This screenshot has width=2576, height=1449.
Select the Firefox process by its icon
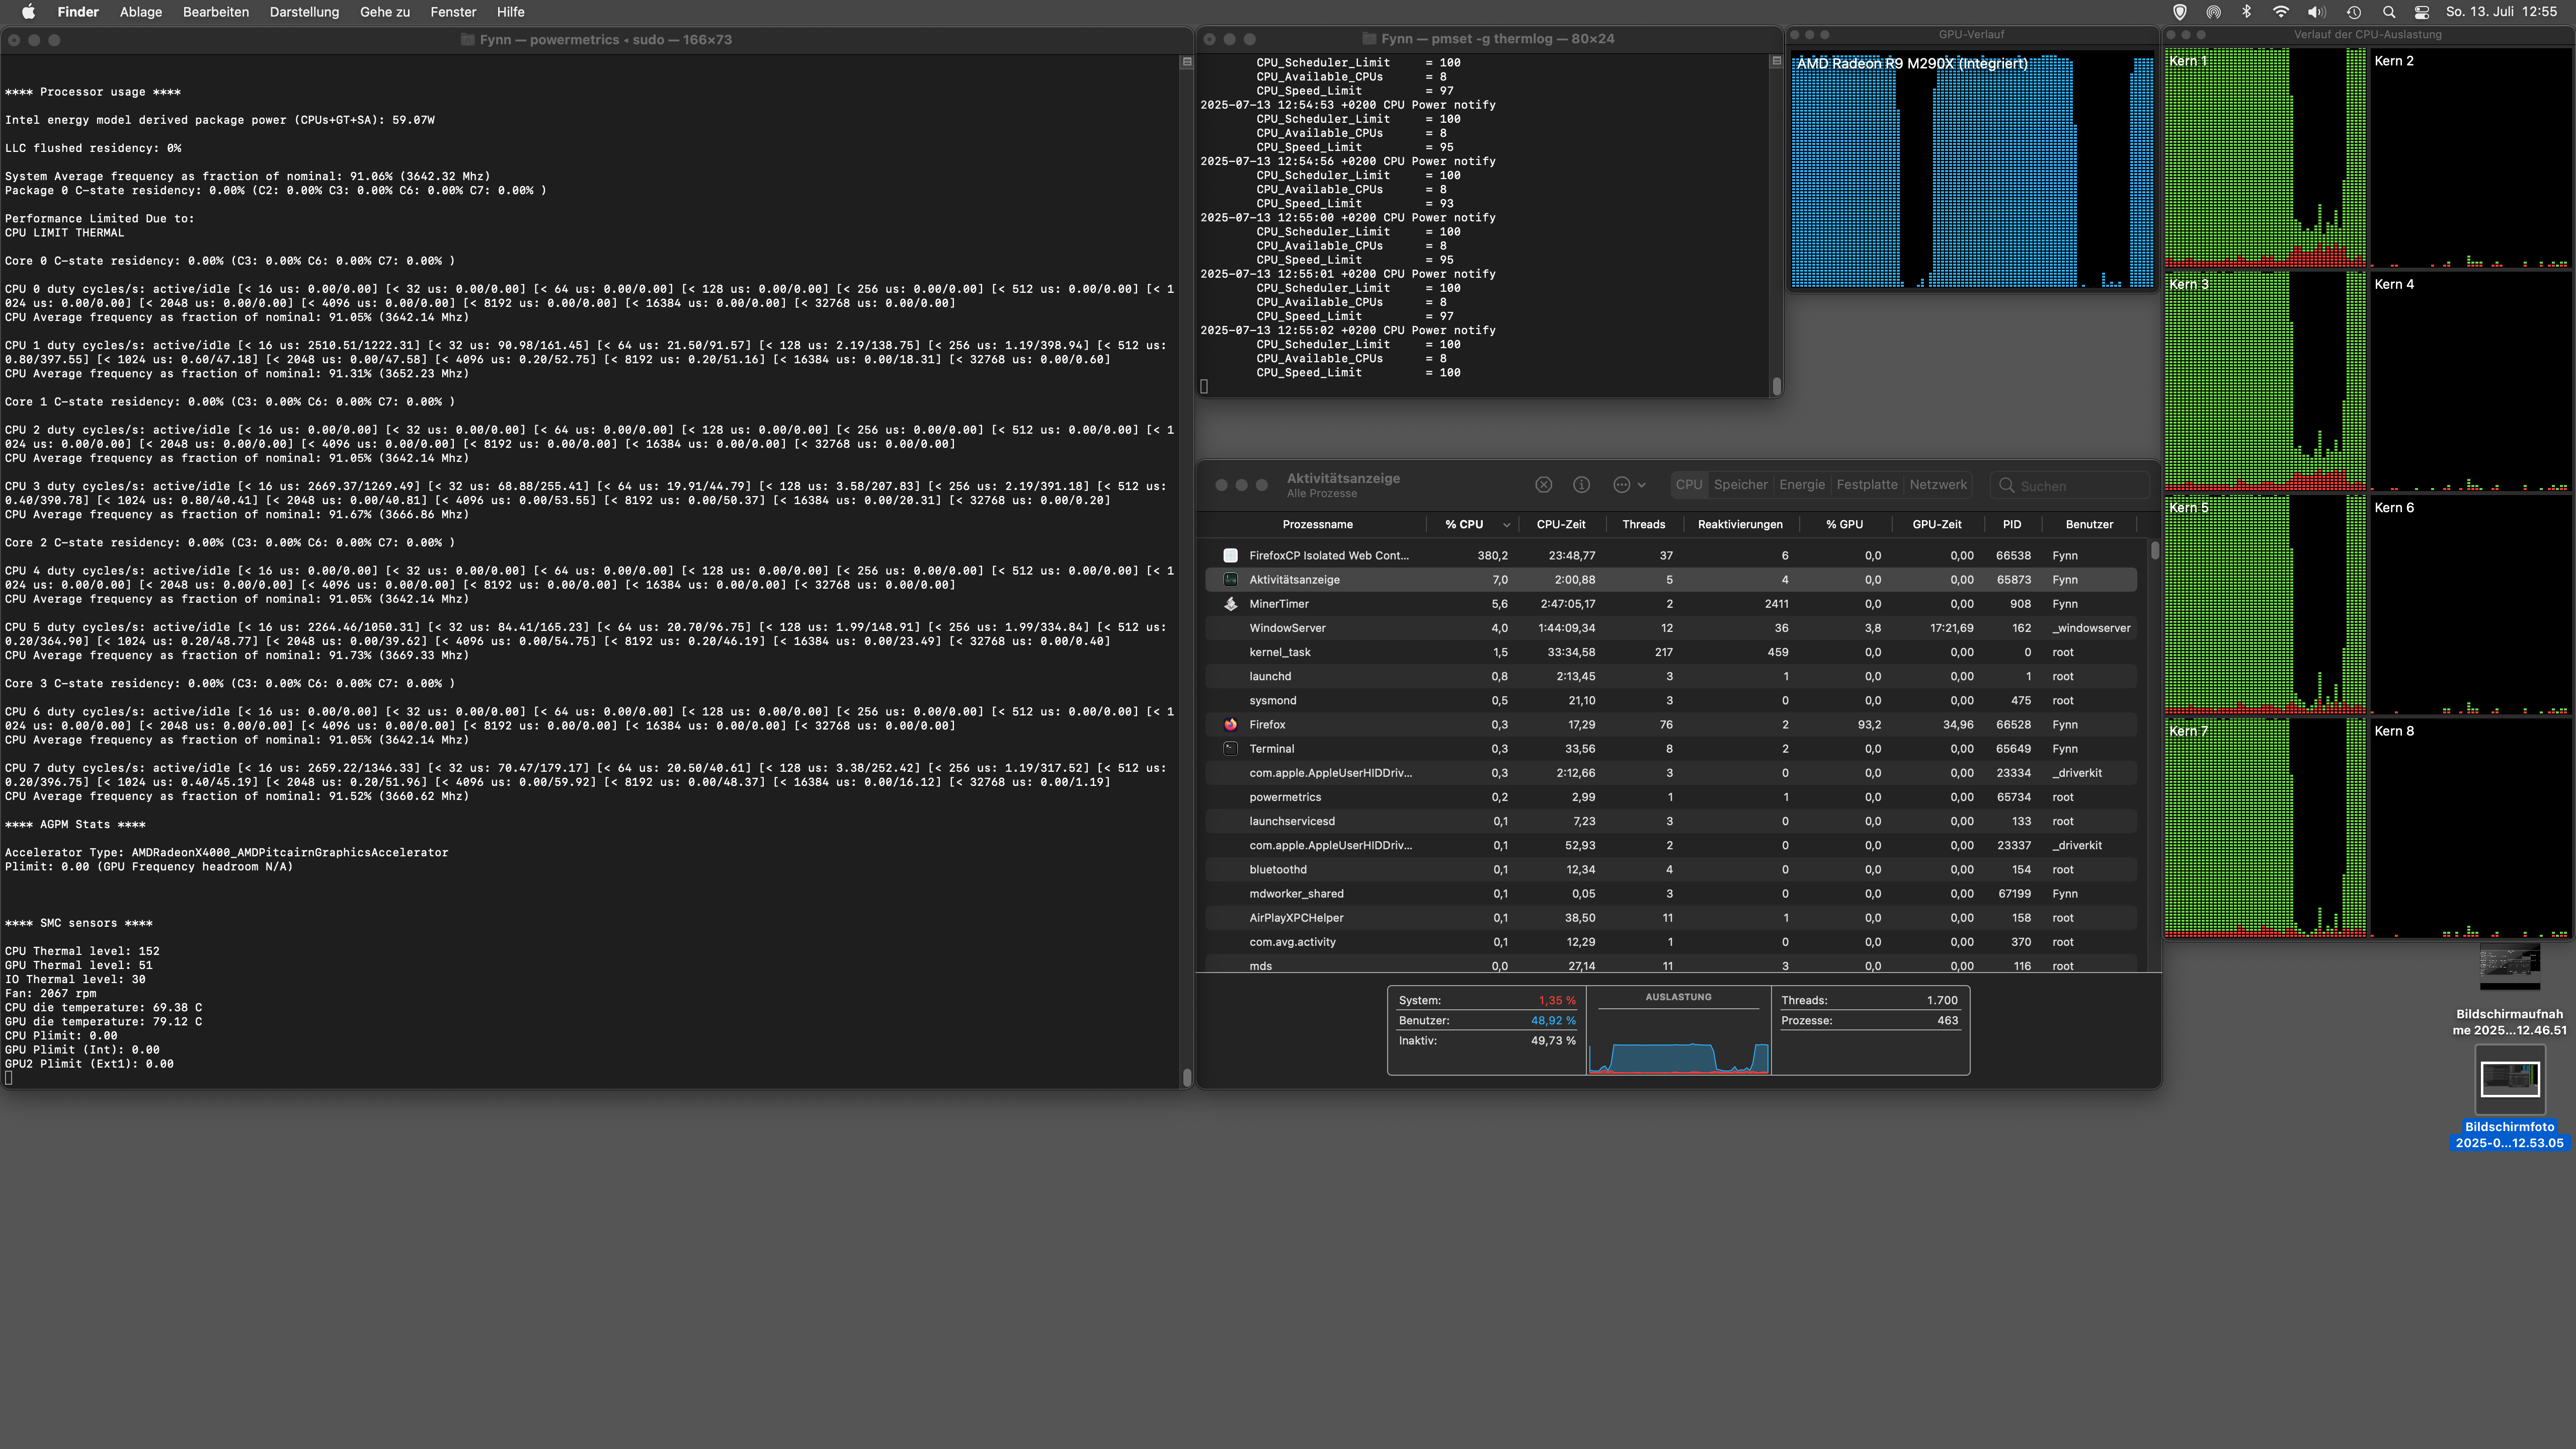(x=1231, y=725)
